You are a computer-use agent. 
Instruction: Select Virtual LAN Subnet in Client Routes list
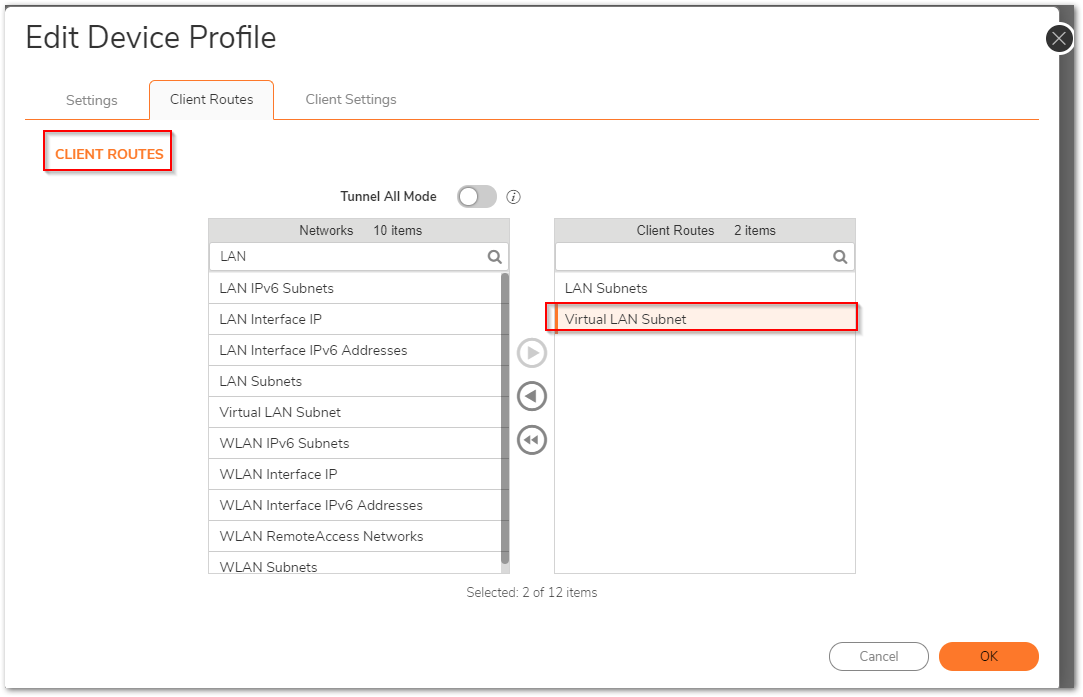coord(705,319)
